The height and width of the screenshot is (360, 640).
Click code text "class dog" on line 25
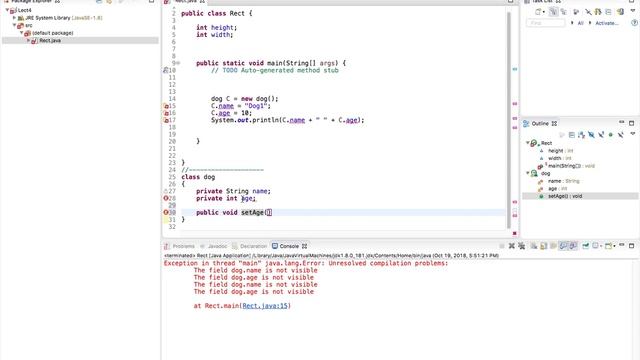(198, 177)
